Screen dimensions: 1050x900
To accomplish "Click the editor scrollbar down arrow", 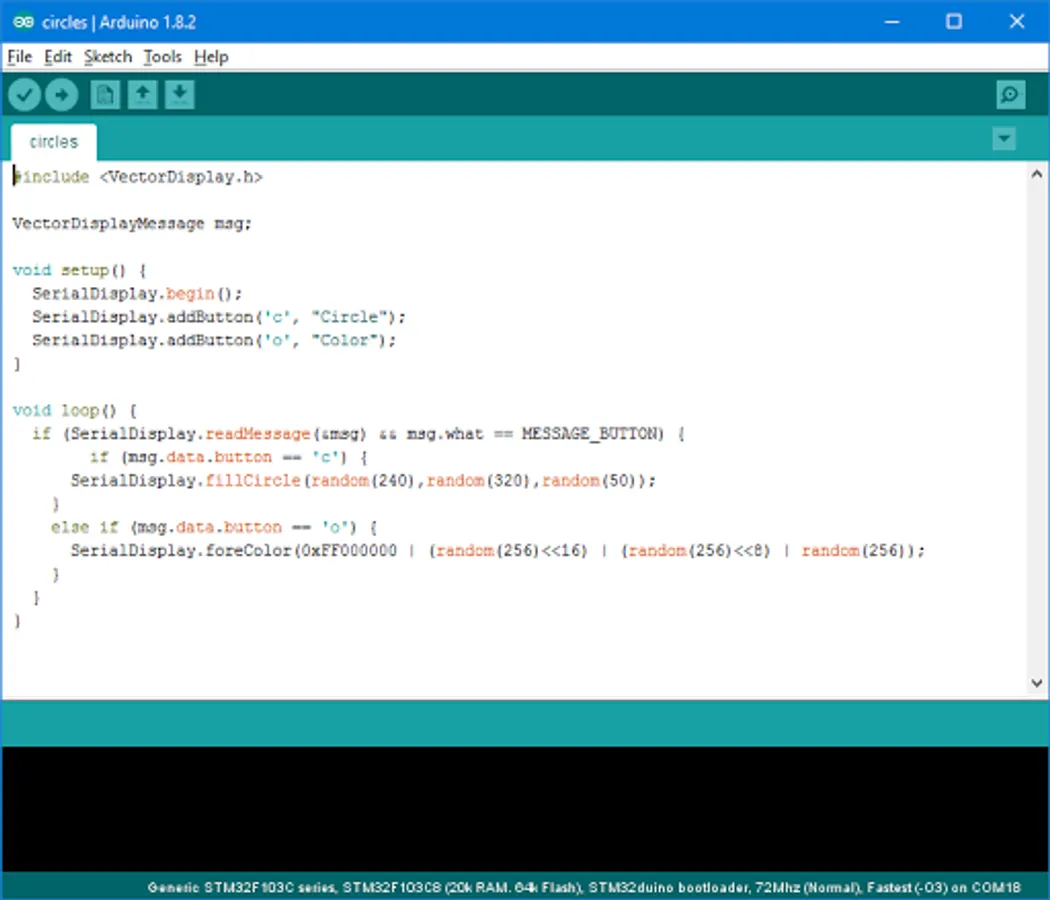I will [x=1037, y=683].
